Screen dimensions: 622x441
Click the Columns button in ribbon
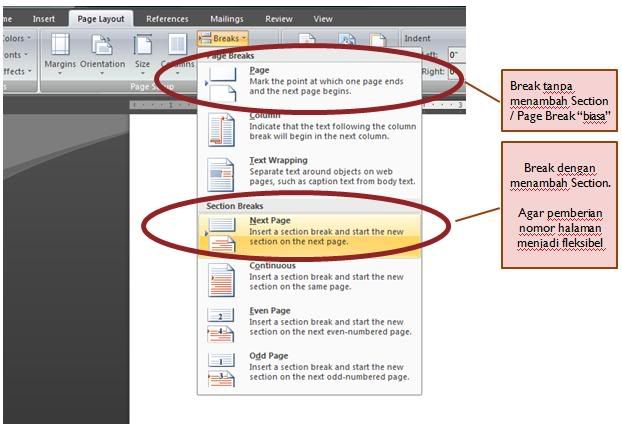click(177, 52)
